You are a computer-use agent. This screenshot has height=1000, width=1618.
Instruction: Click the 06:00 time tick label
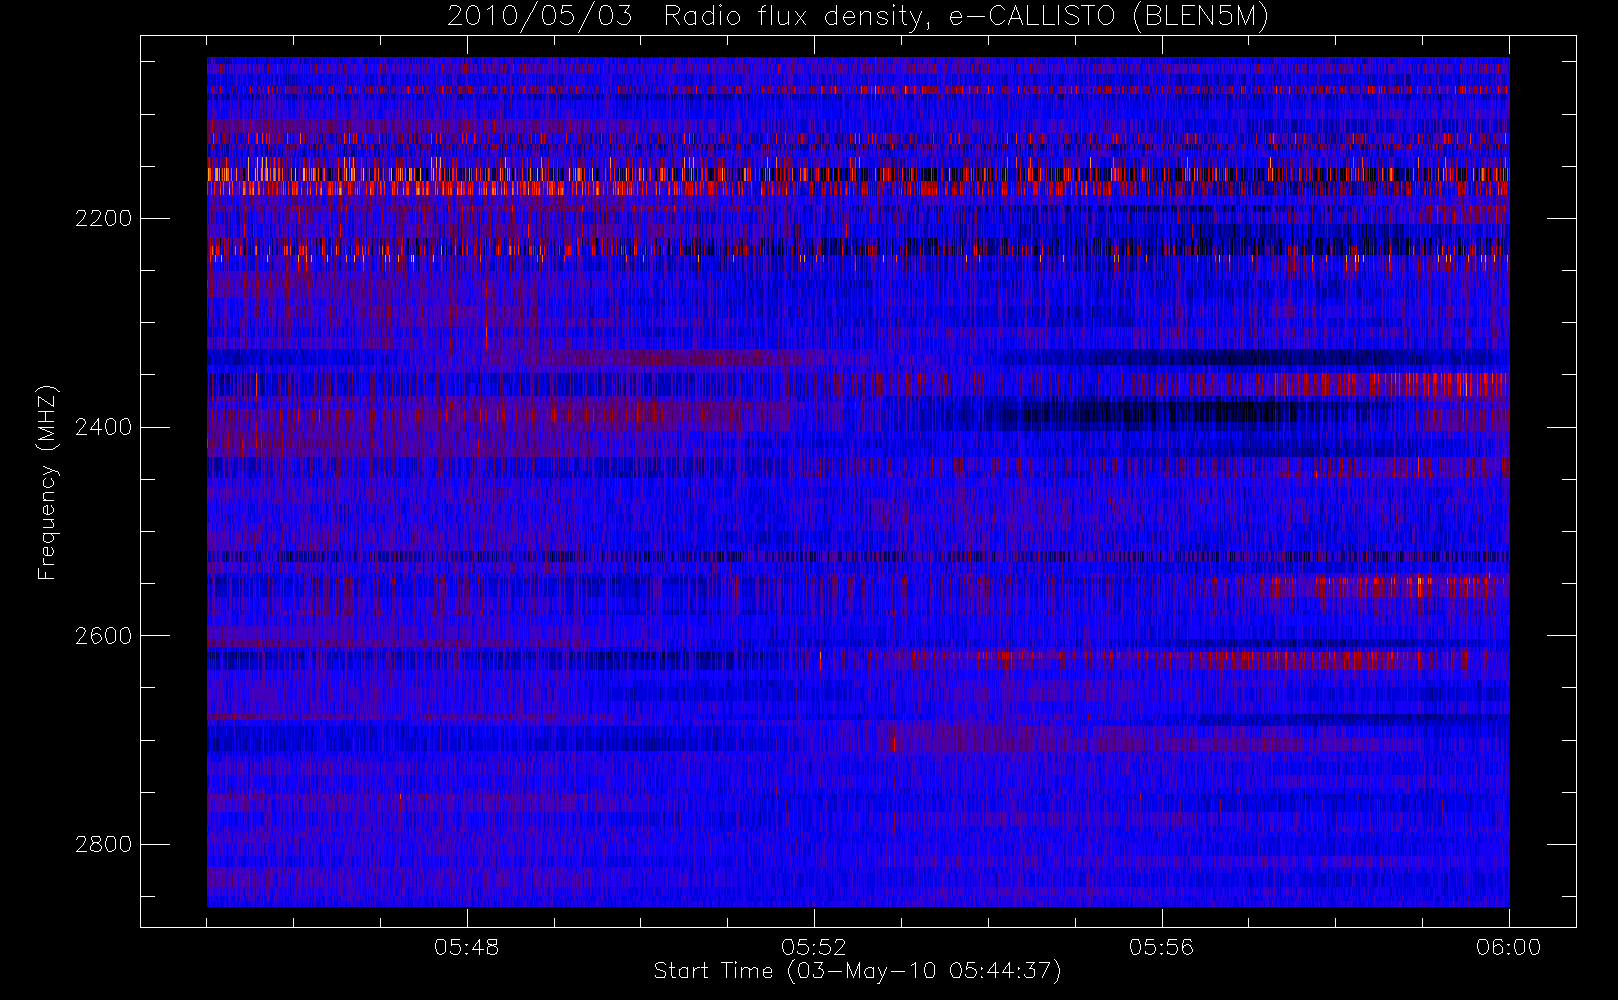(x=1508, y=947)
